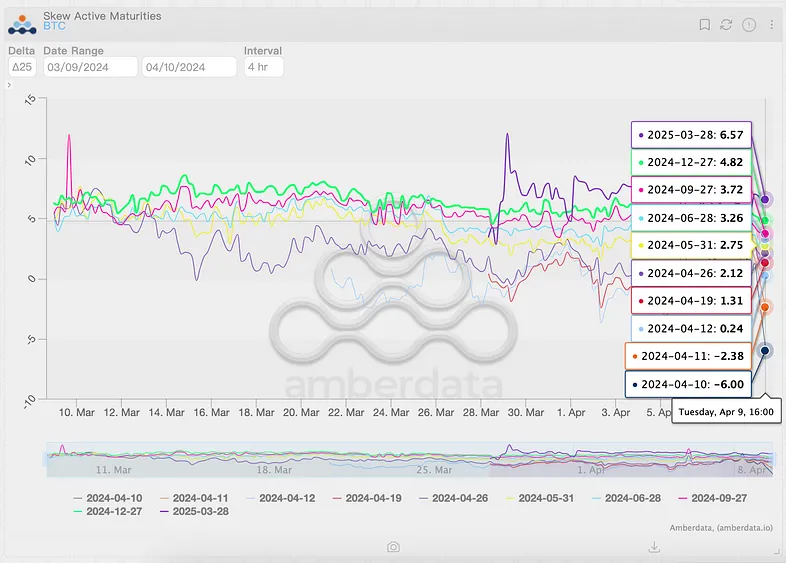The image size is (786, 563).
Task: Toggle the 2024-12-27 legend entry
Action: [107, 511]
